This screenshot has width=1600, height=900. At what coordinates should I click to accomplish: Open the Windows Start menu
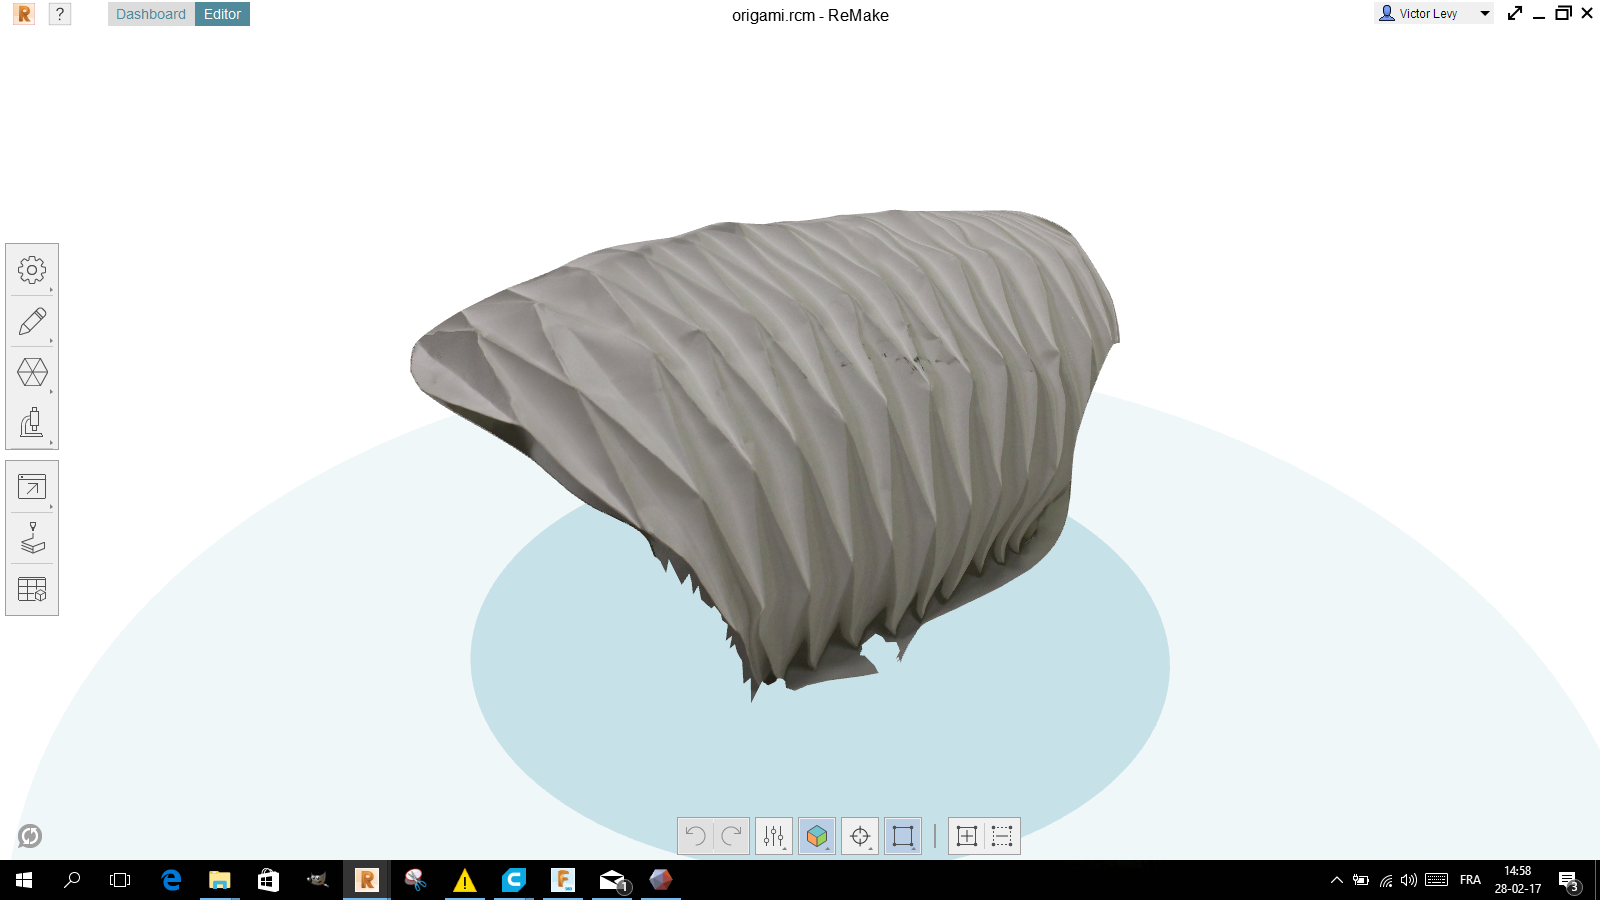click(24, 880)
